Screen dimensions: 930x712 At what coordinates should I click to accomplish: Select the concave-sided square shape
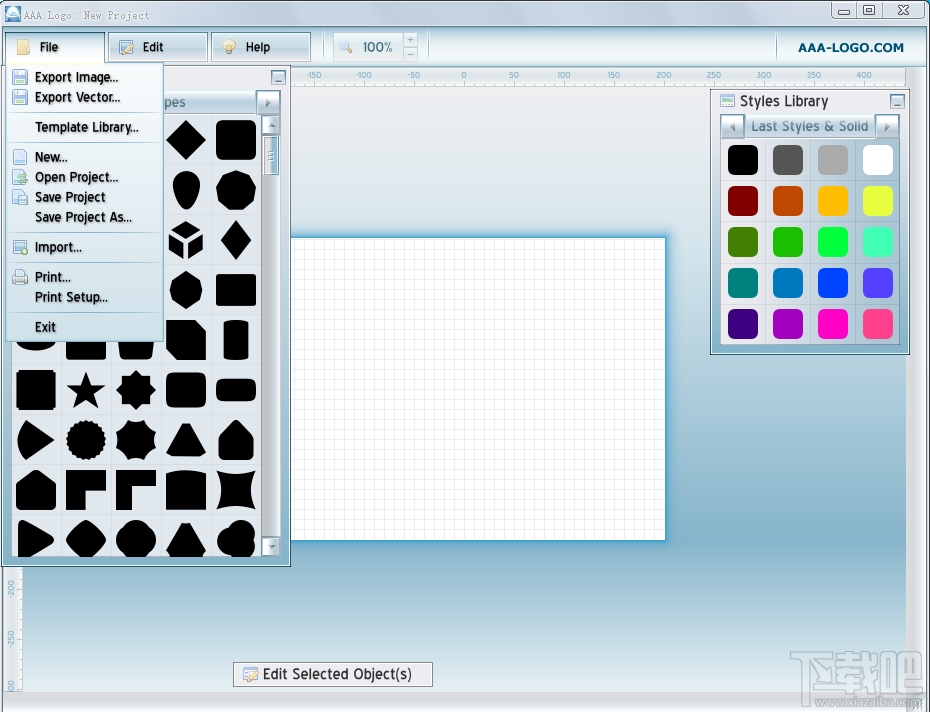pos(236,490)
